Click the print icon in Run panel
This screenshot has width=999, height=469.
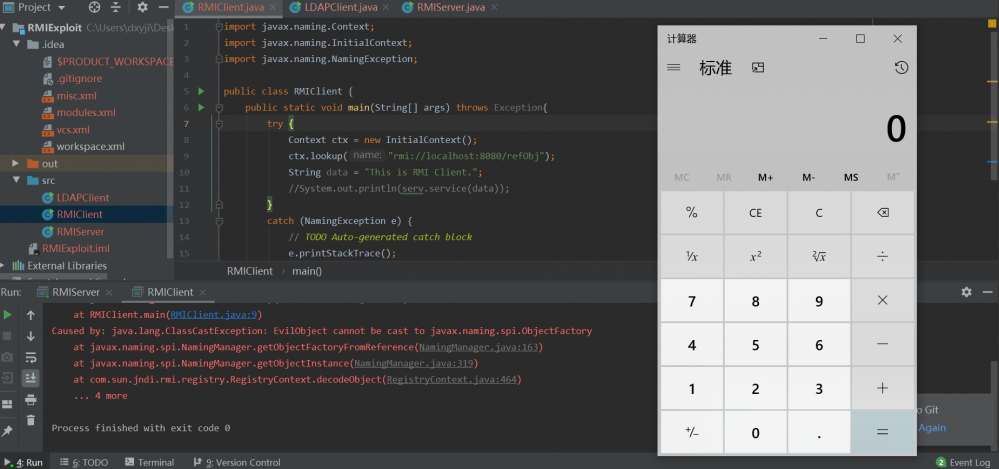31,398
